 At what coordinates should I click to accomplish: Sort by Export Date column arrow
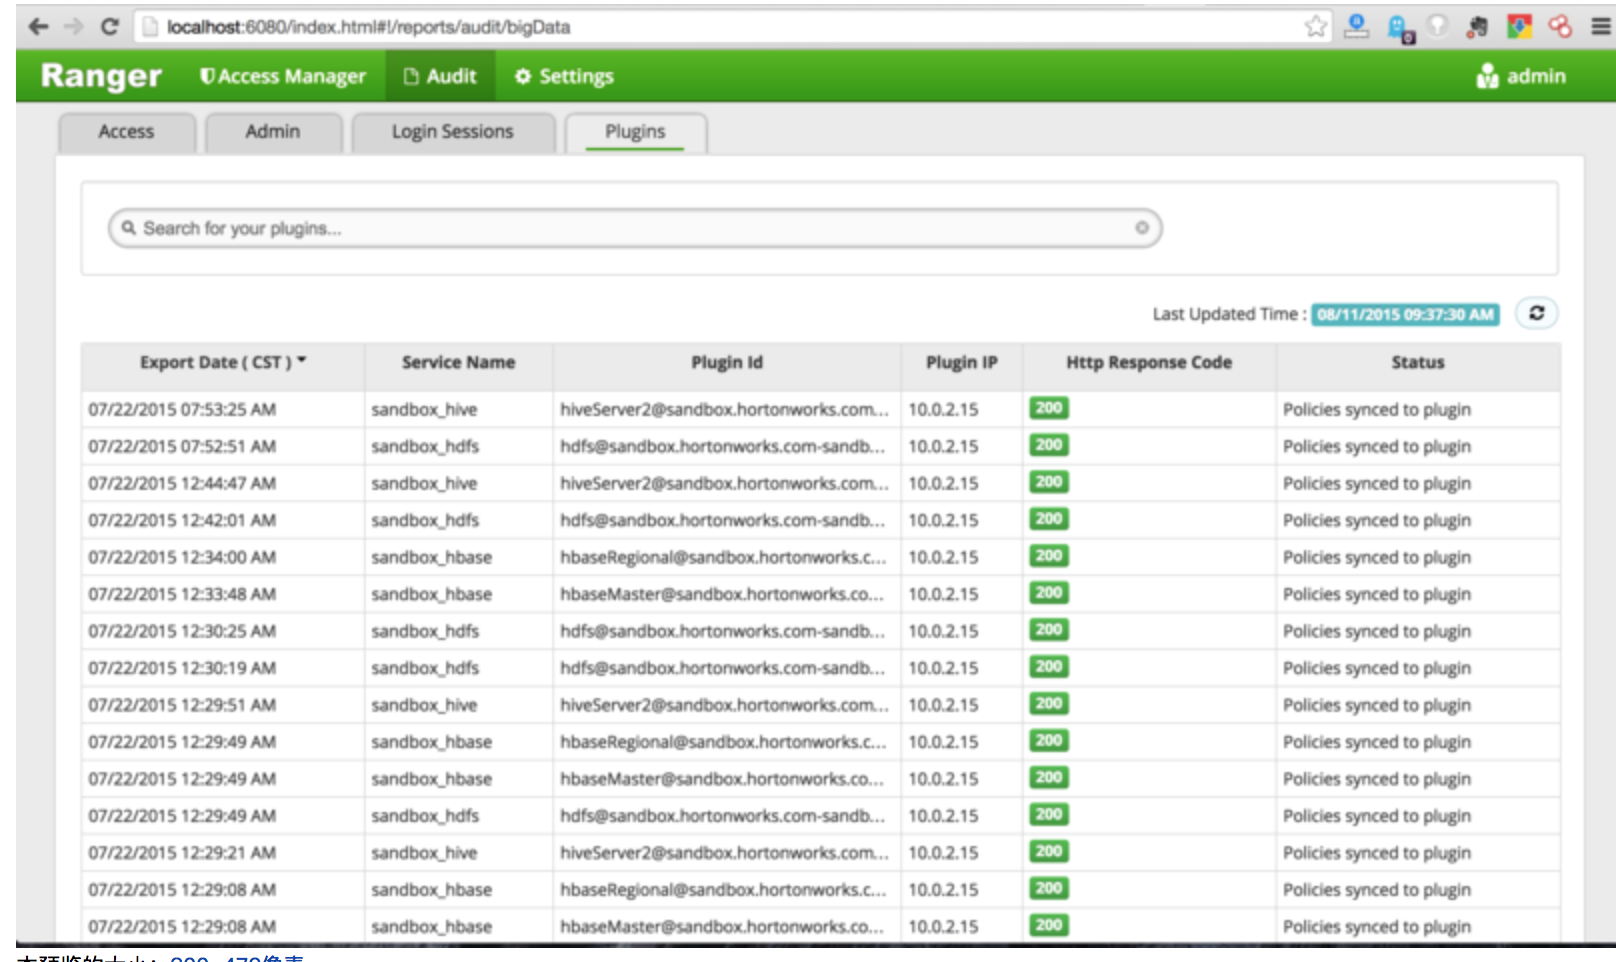301,360
